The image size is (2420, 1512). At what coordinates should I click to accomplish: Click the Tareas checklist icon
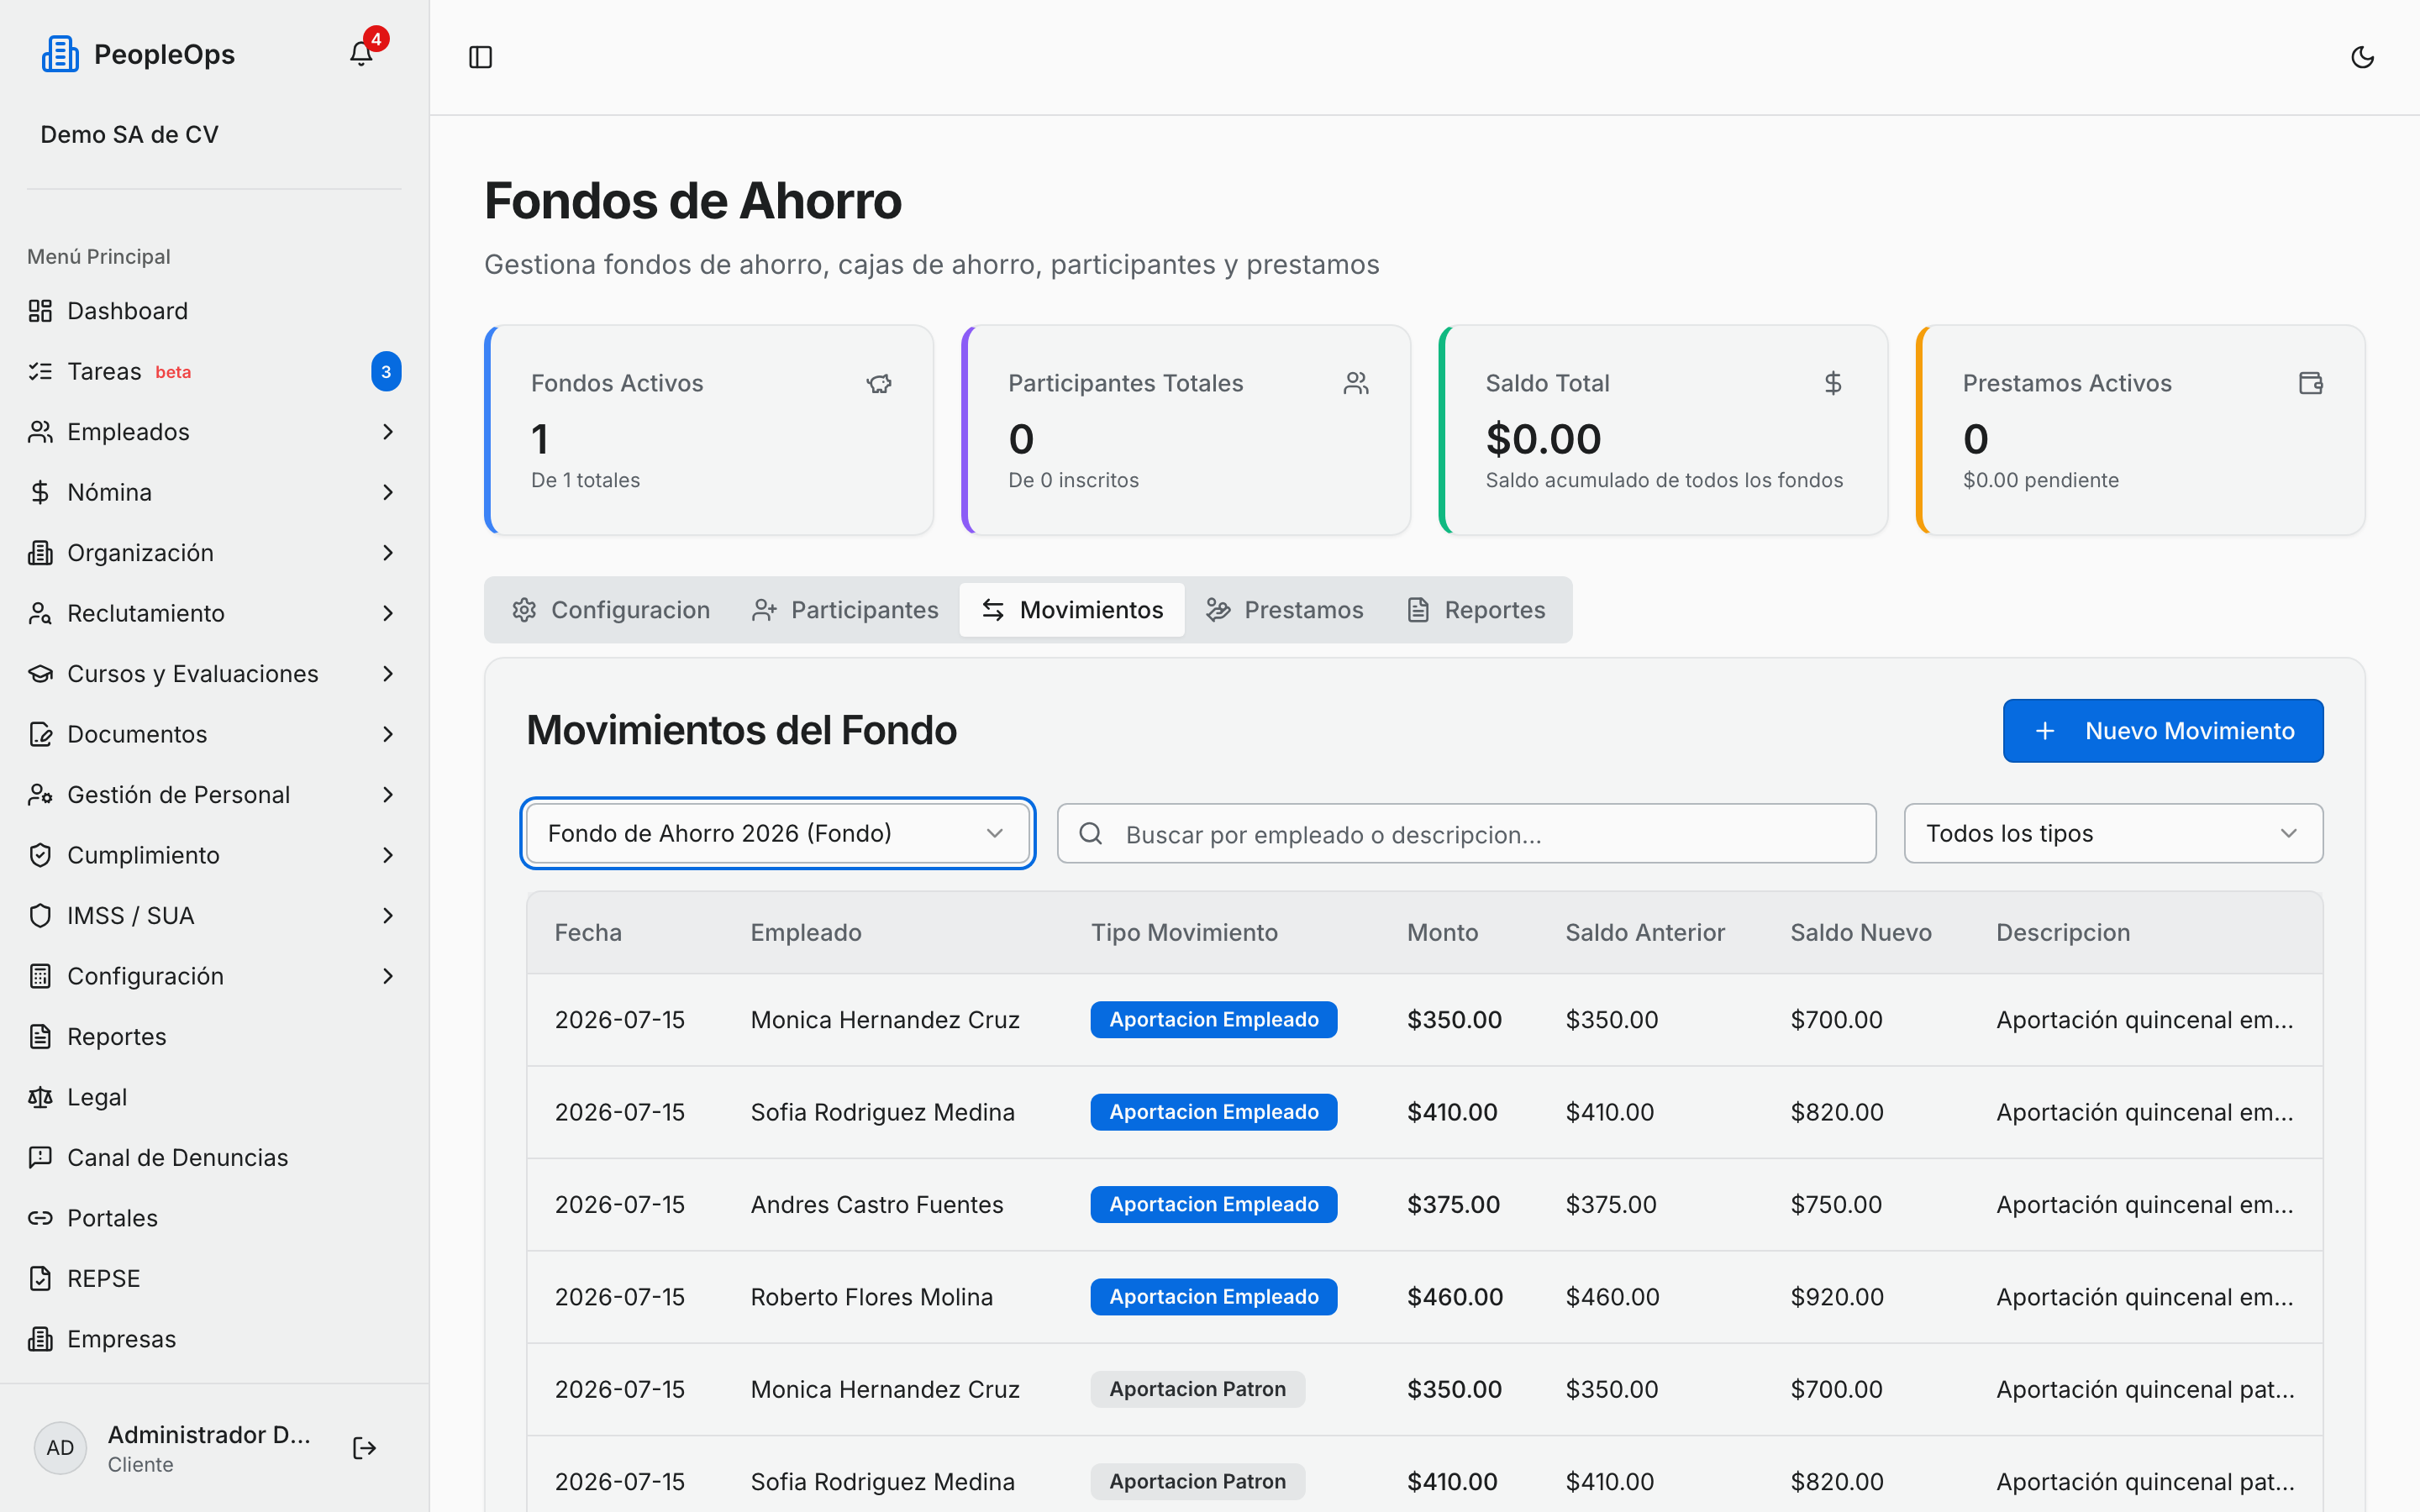pos(40,372)
